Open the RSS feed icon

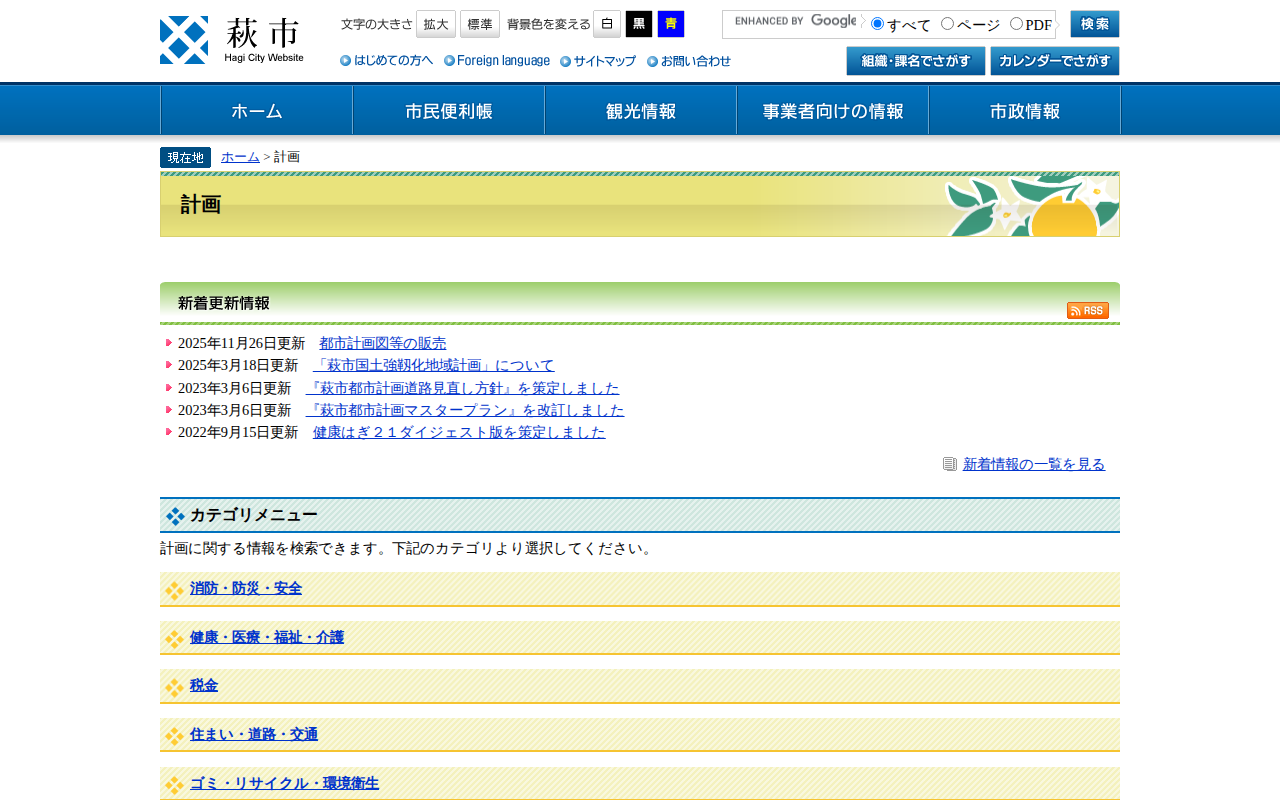tap(1088, 310)
